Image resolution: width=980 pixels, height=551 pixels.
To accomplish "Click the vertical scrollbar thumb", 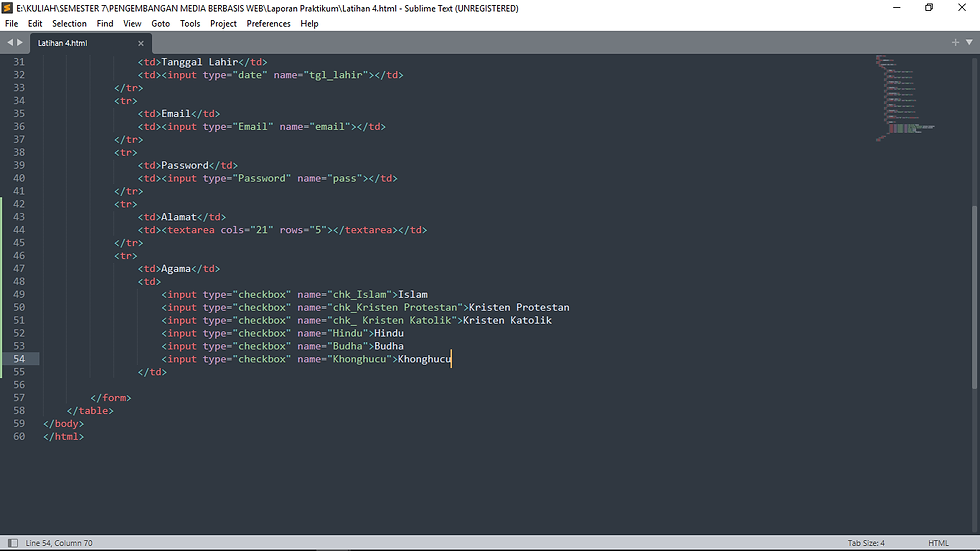I will [974, 297].
